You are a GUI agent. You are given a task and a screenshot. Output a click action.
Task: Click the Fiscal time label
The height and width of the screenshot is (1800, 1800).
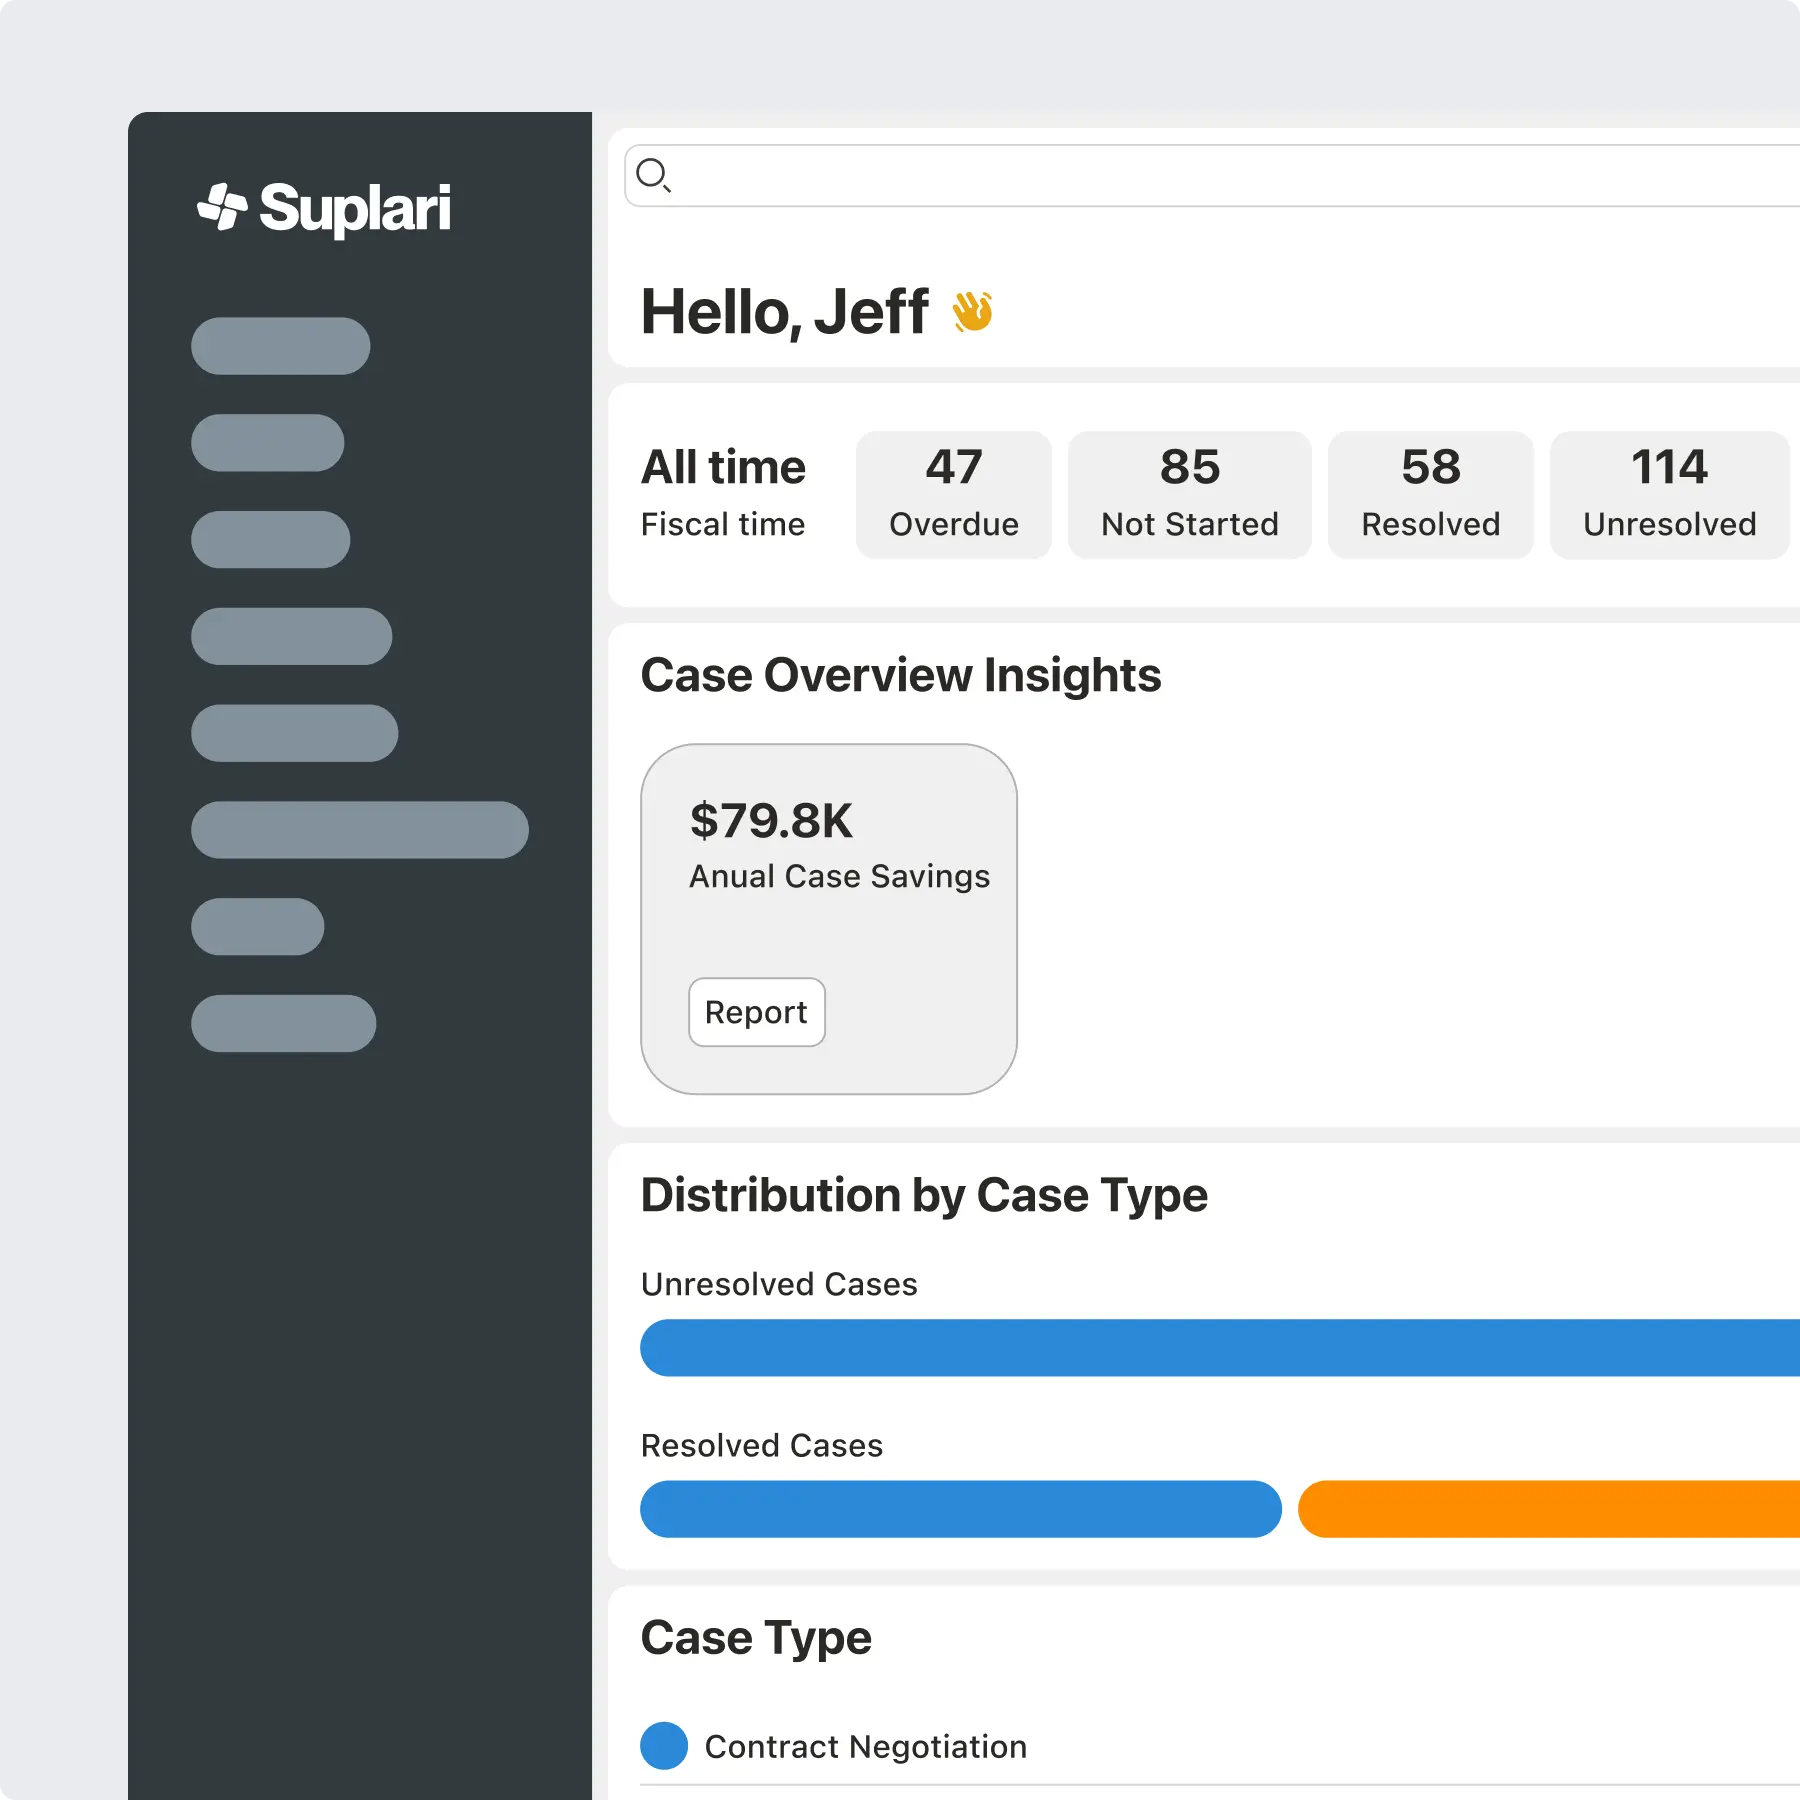click(723, 524)
